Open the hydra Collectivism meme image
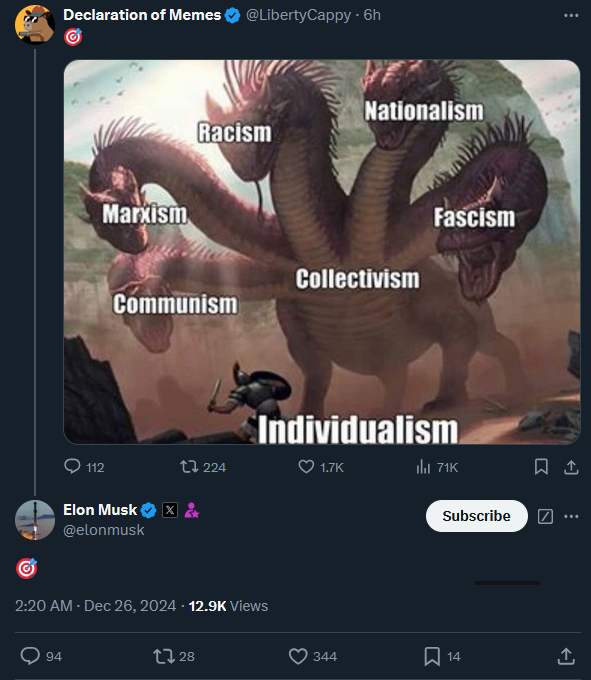The height and width of the screenshot is (680, 591). point(322,252)
